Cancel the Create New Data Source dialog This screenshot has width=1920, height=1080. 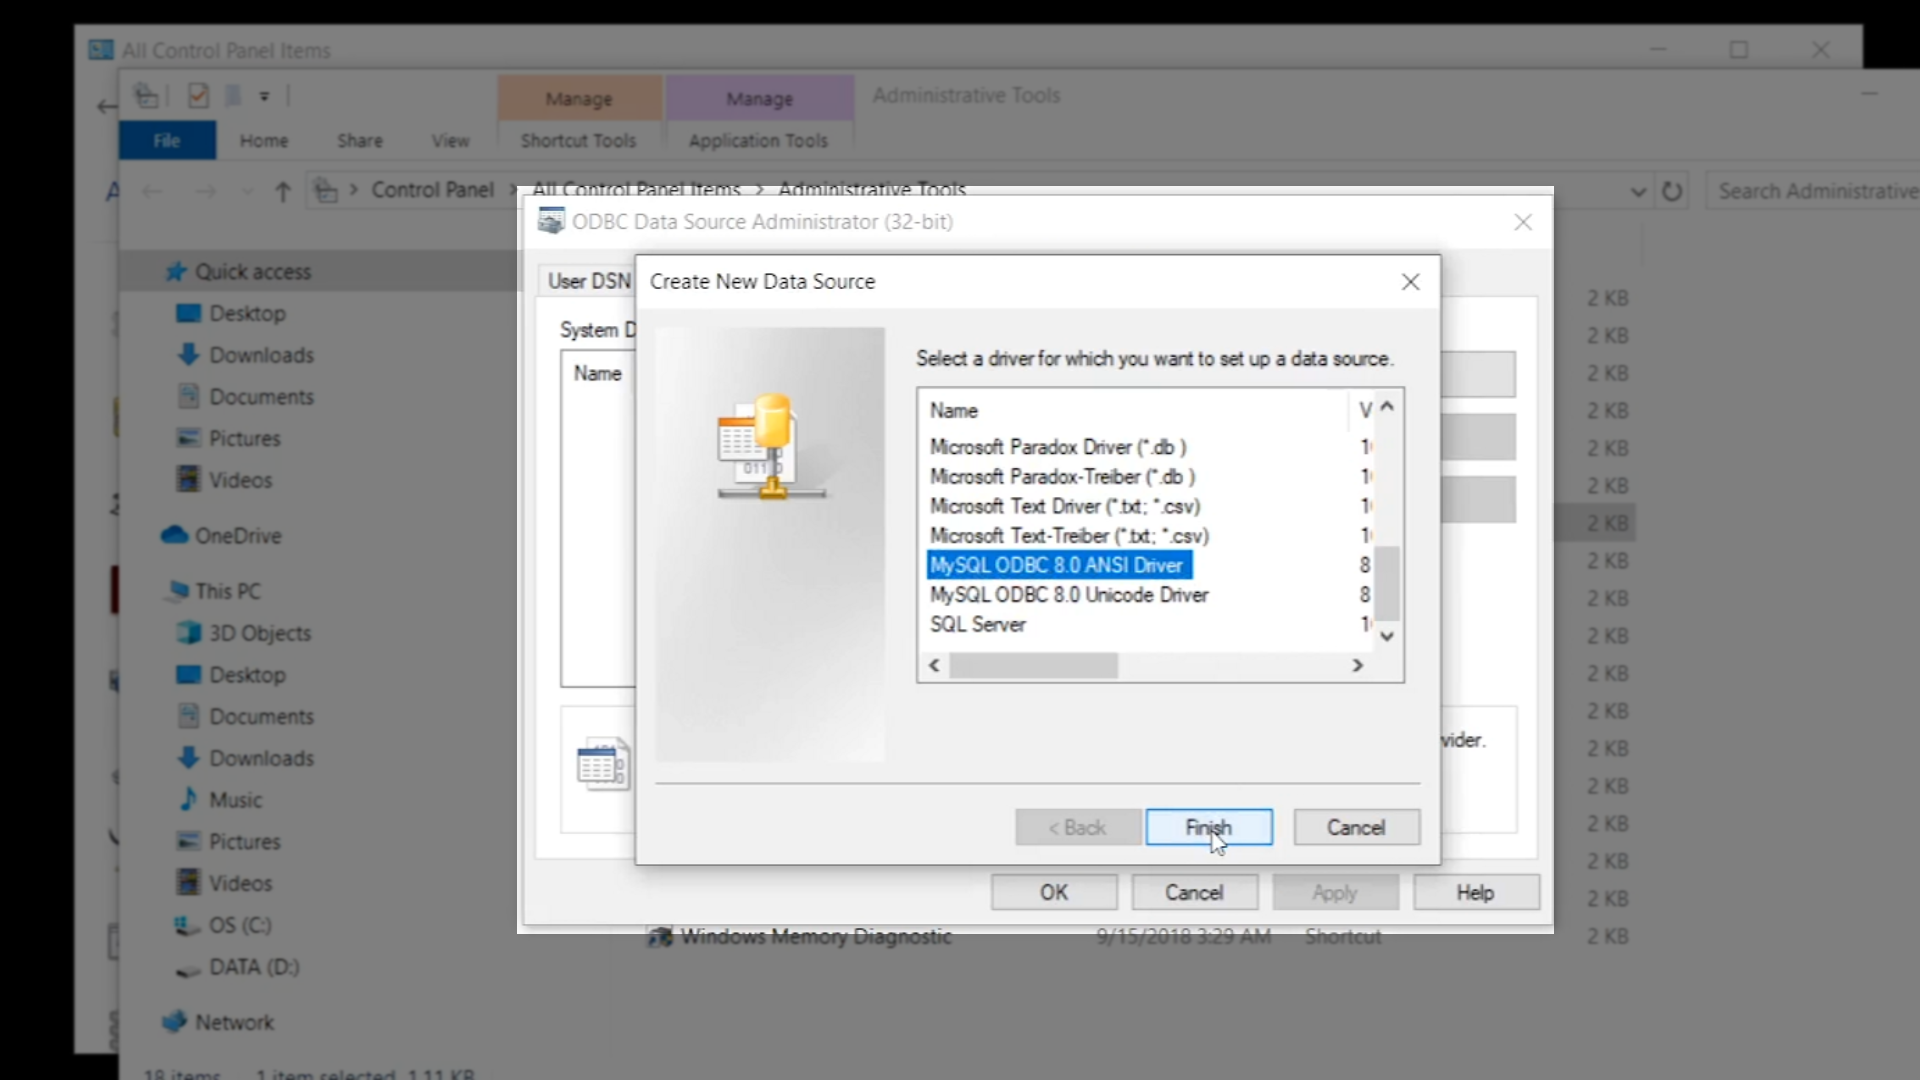[1356, 827]
